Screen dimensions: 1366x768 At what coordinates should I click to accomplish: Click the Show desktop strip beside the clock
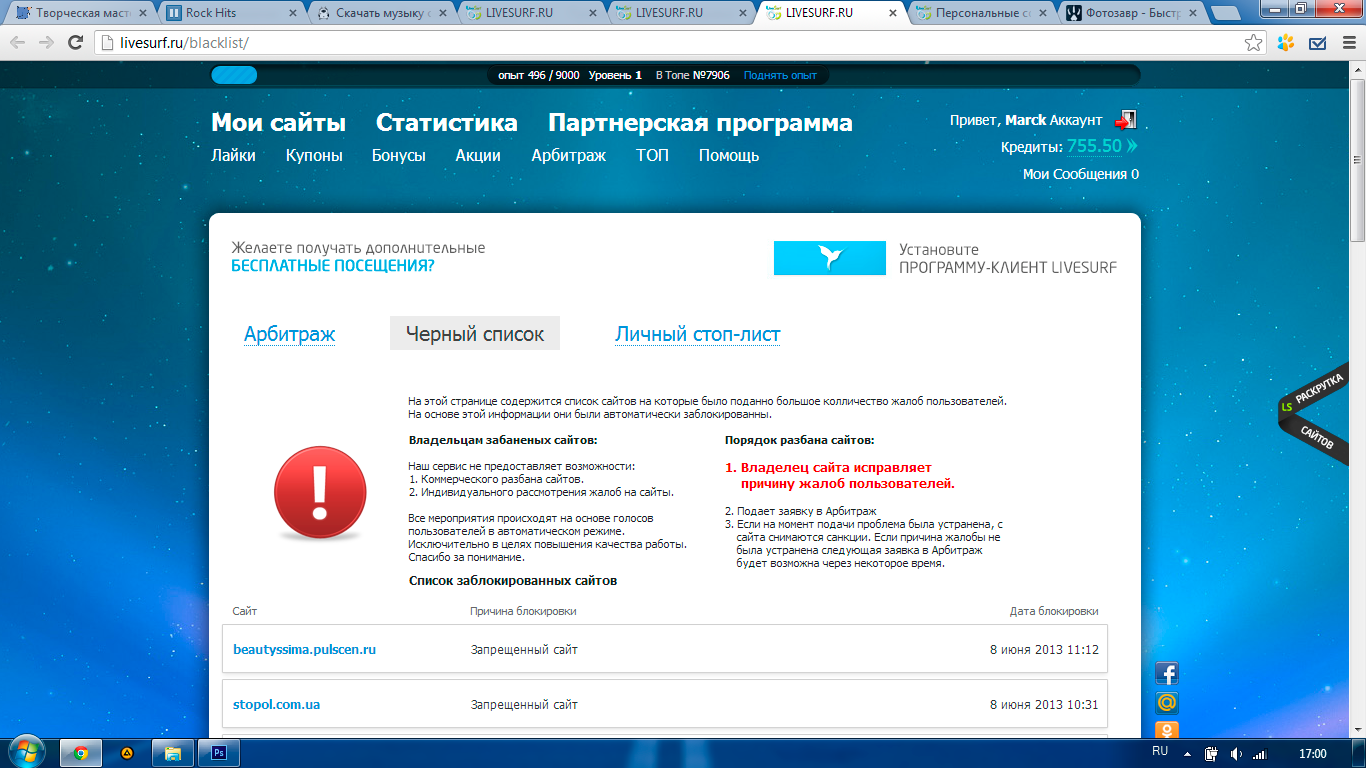pyautogui.click(x=1359, y=753)
